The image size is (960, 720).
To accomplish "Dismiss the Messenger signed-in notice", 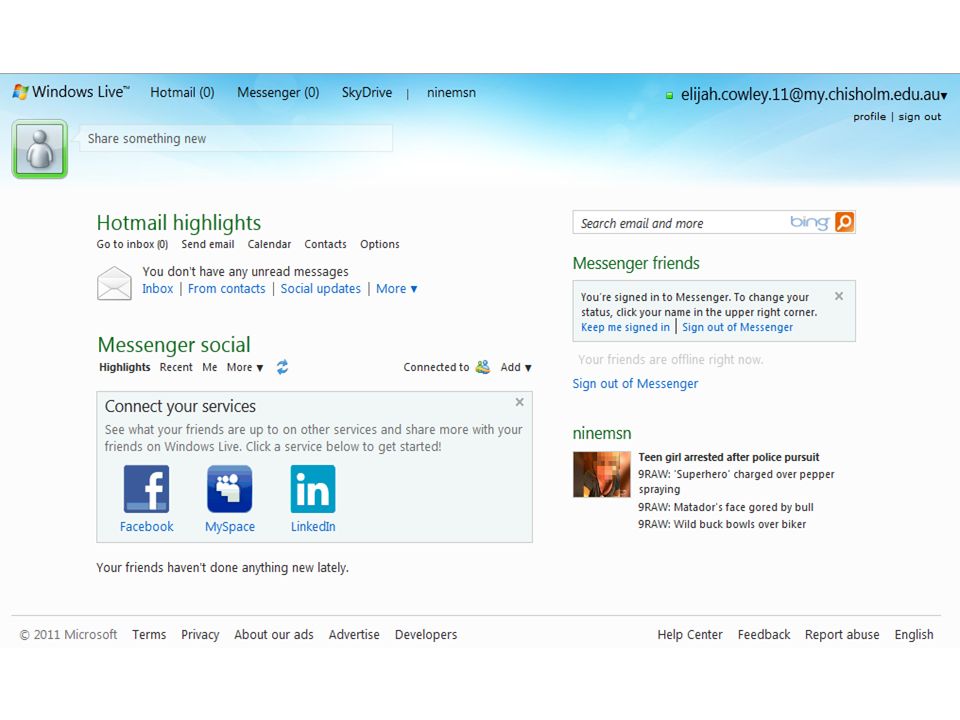I will coord(839,296).
